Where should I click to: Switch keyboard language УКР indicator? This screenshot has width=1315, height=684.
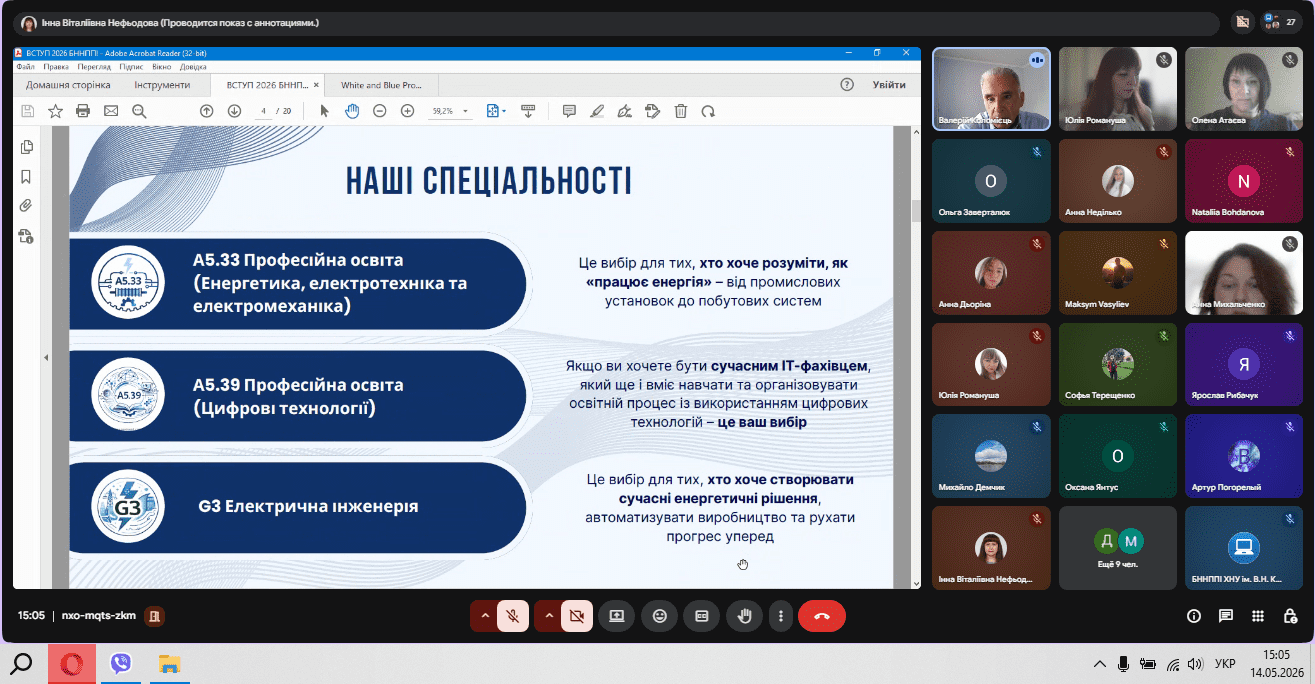point(1224,663)
